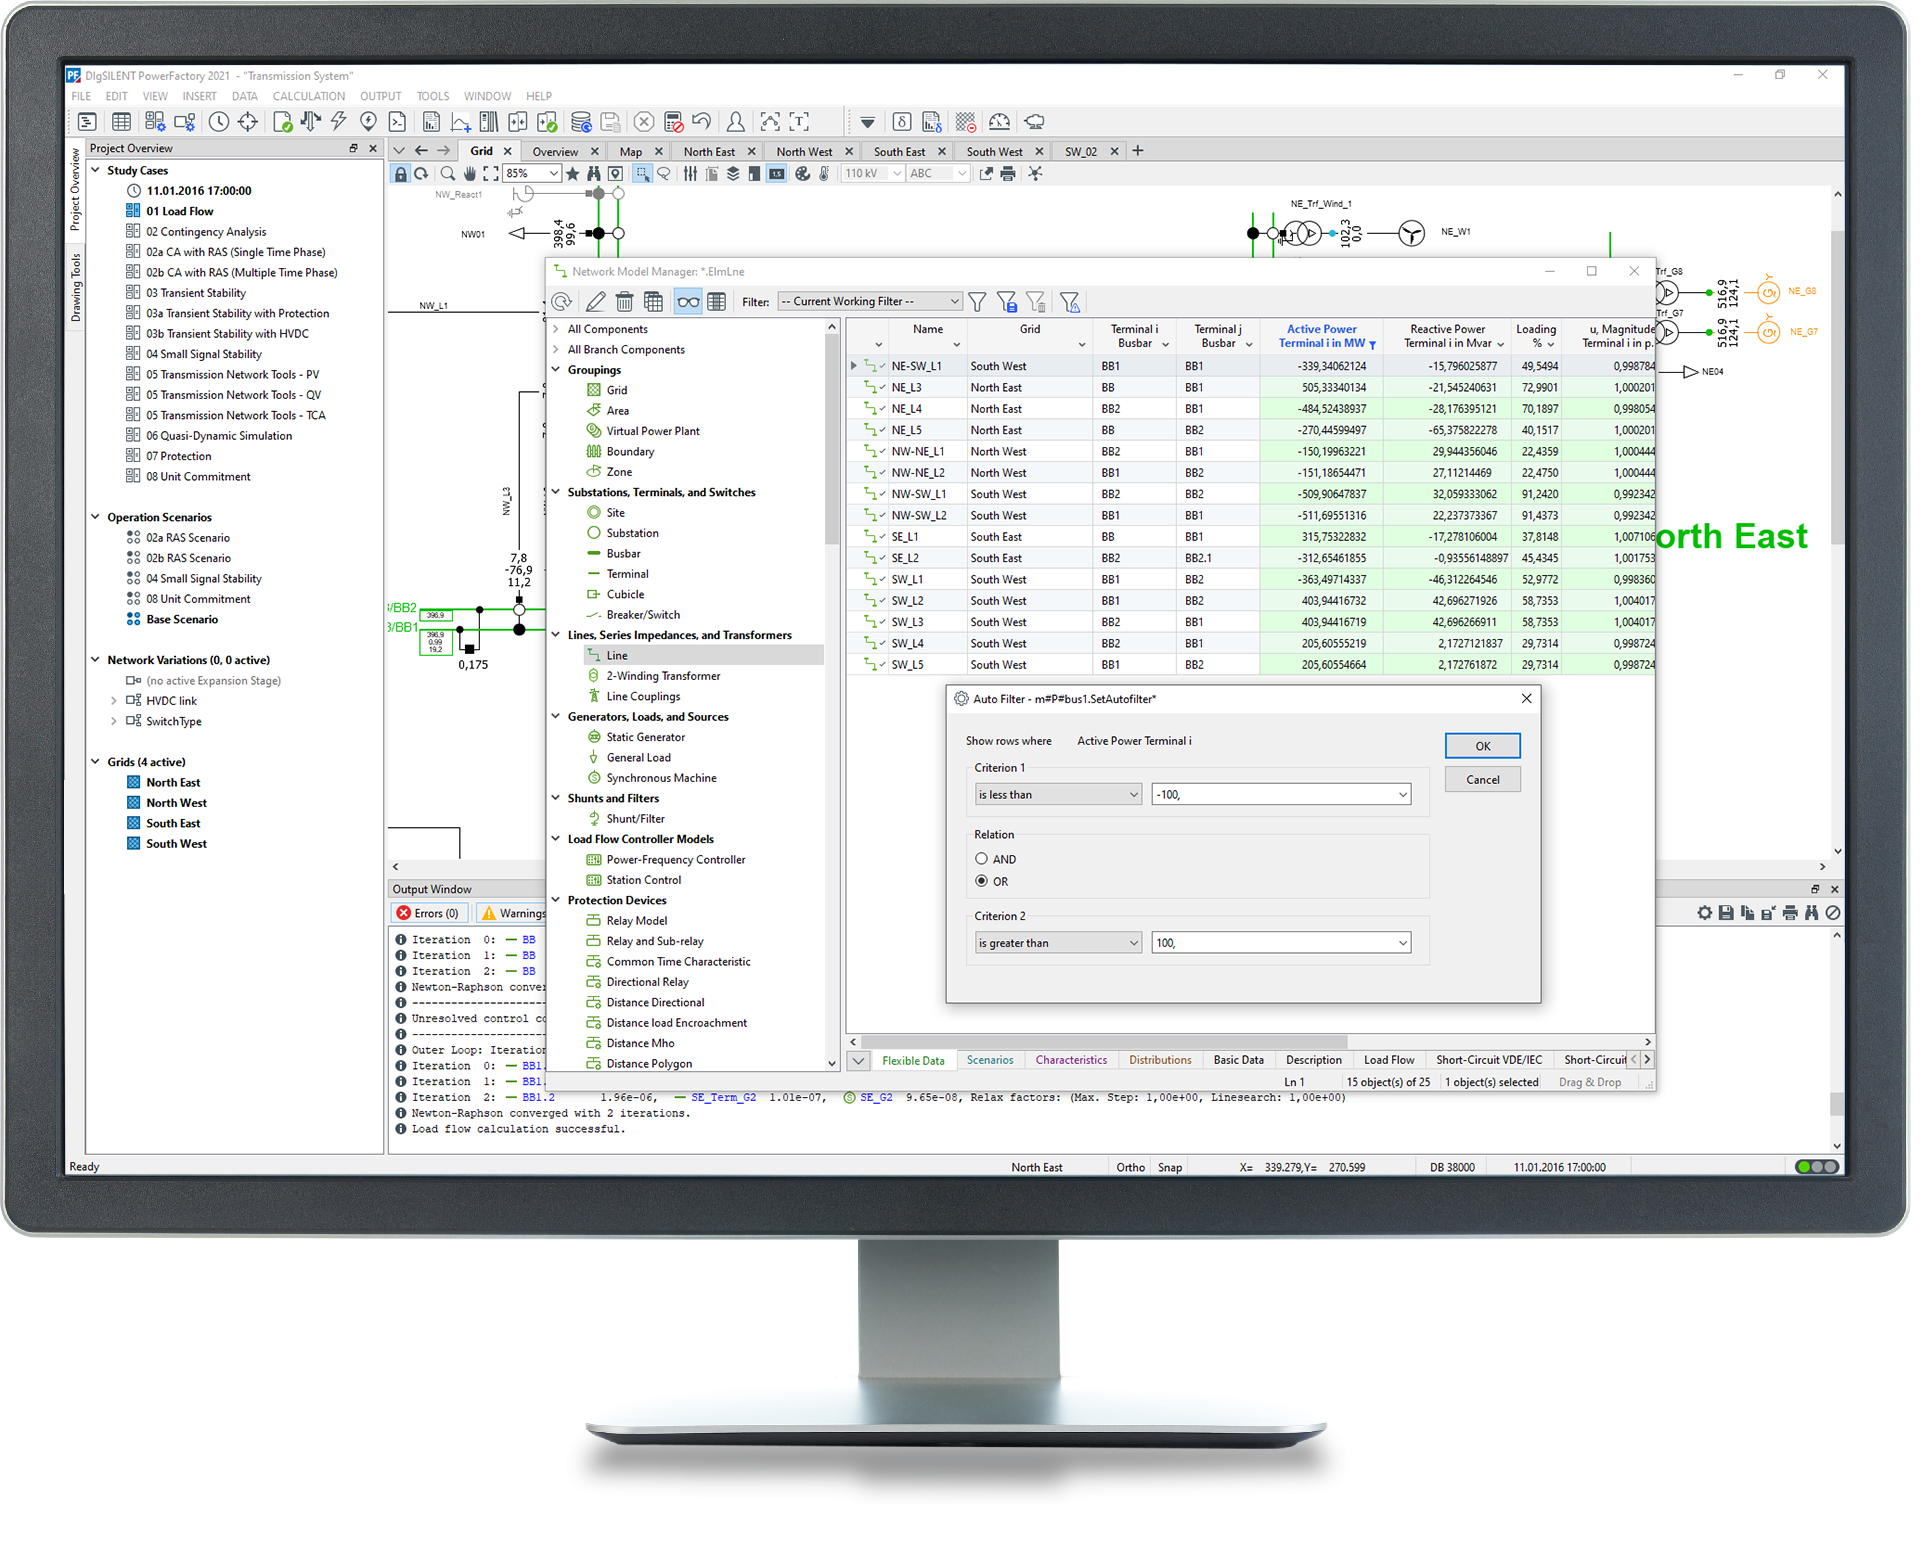Image resolution: width=1926 pixels, height=1544 pixels.
Task: Click the freeze mode lock icon
Action: pos(401,174)
